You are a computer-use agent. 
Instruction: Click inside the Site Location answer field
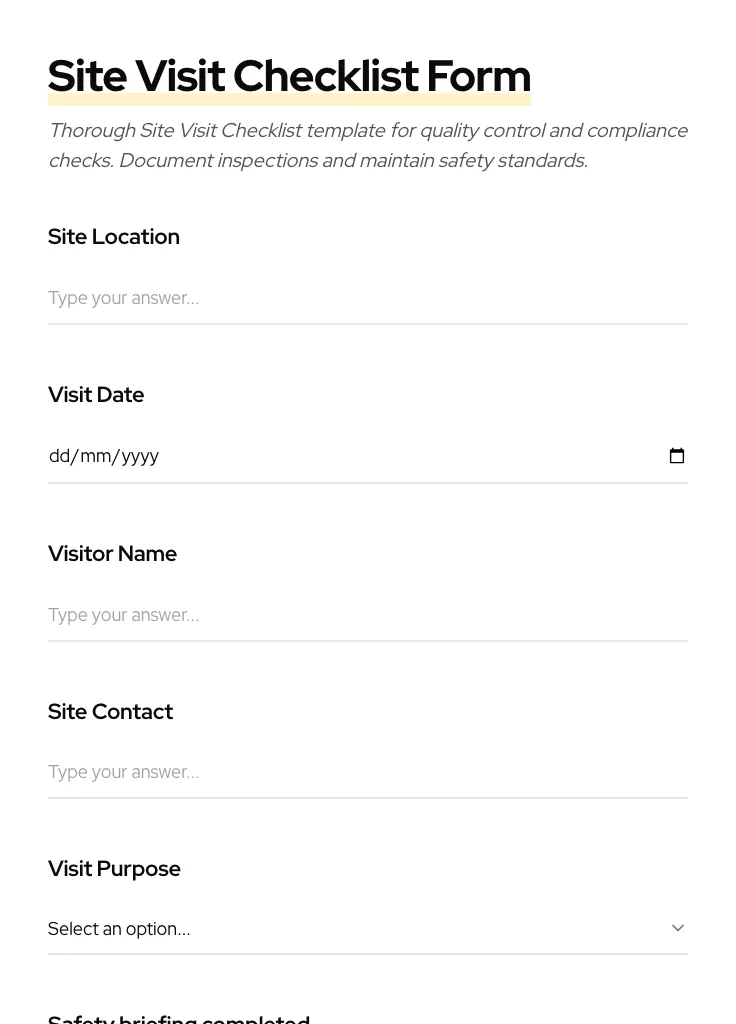368,298
